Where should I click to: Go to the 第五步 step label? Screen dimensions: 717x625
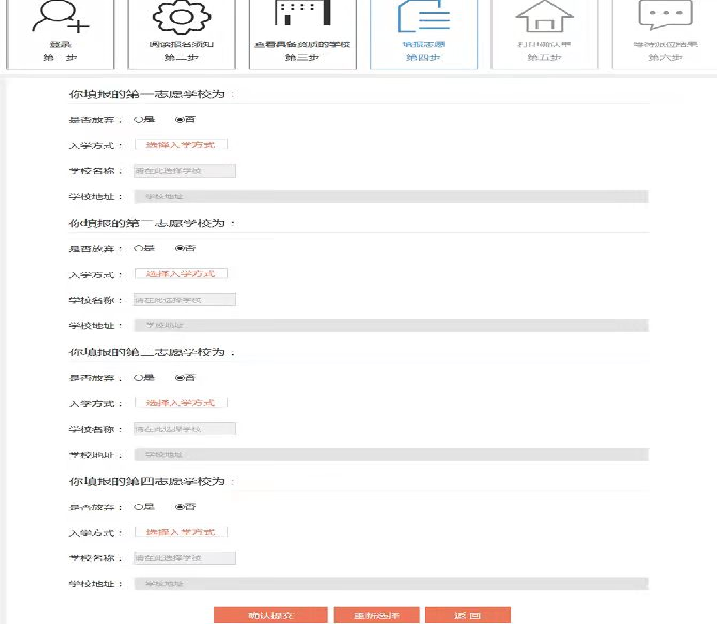(x=544, y=58)
